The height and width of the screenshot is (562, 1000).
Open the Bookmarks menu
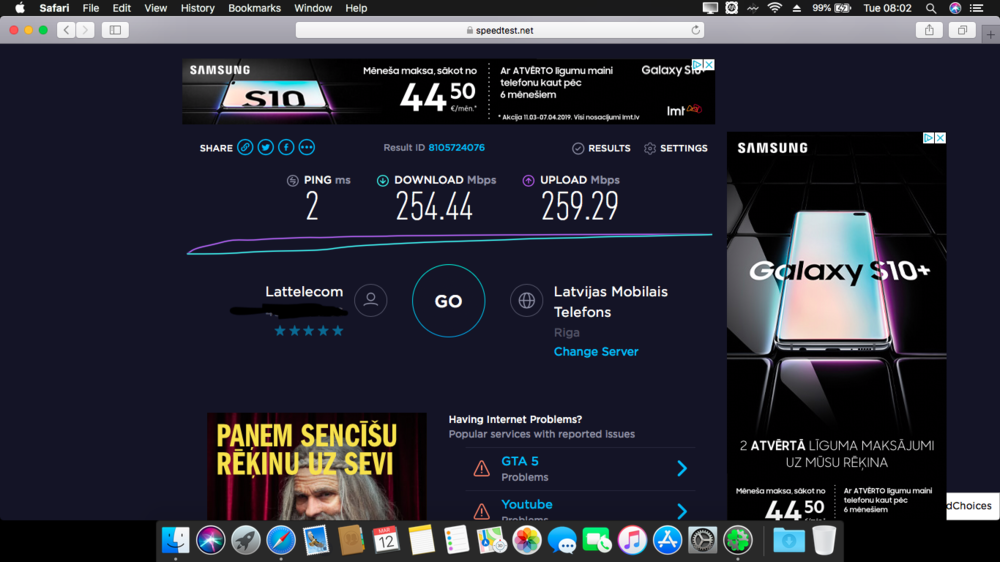click(254, 8)
